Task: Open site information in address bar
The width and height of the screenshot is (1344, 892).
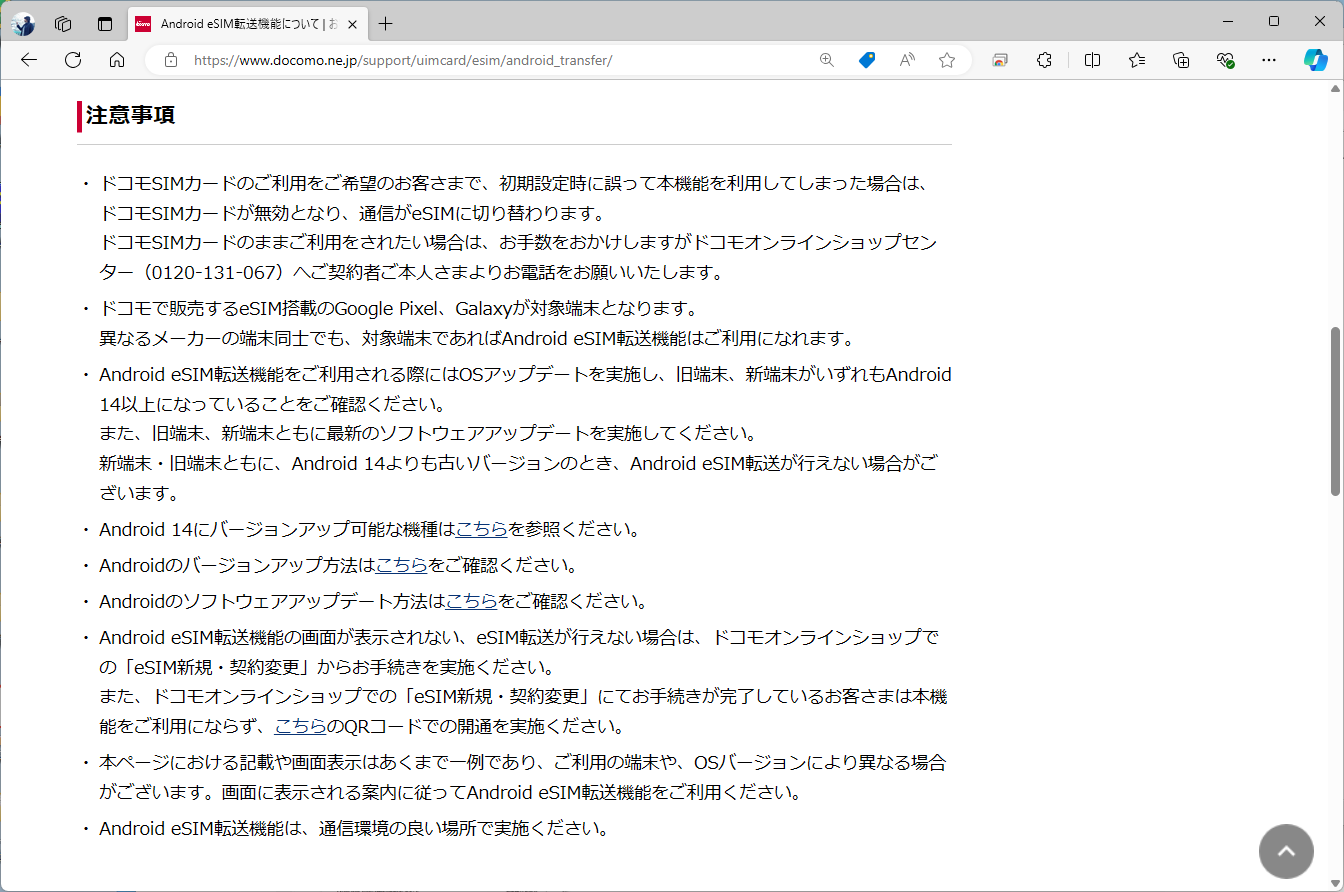Action: [170, 60]
